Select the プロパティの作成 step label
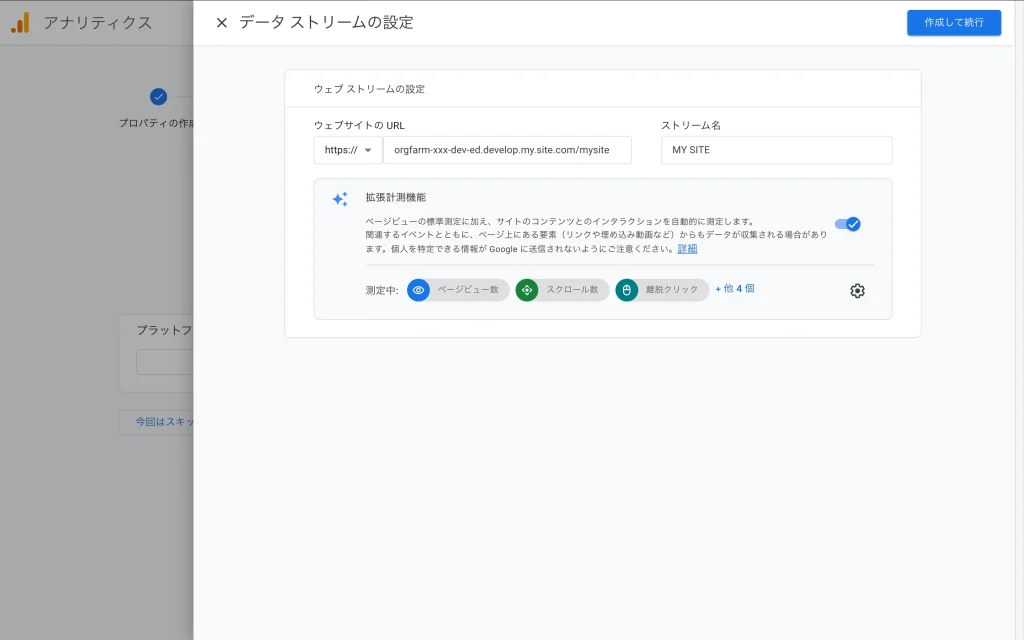 [x=157, y=123]
